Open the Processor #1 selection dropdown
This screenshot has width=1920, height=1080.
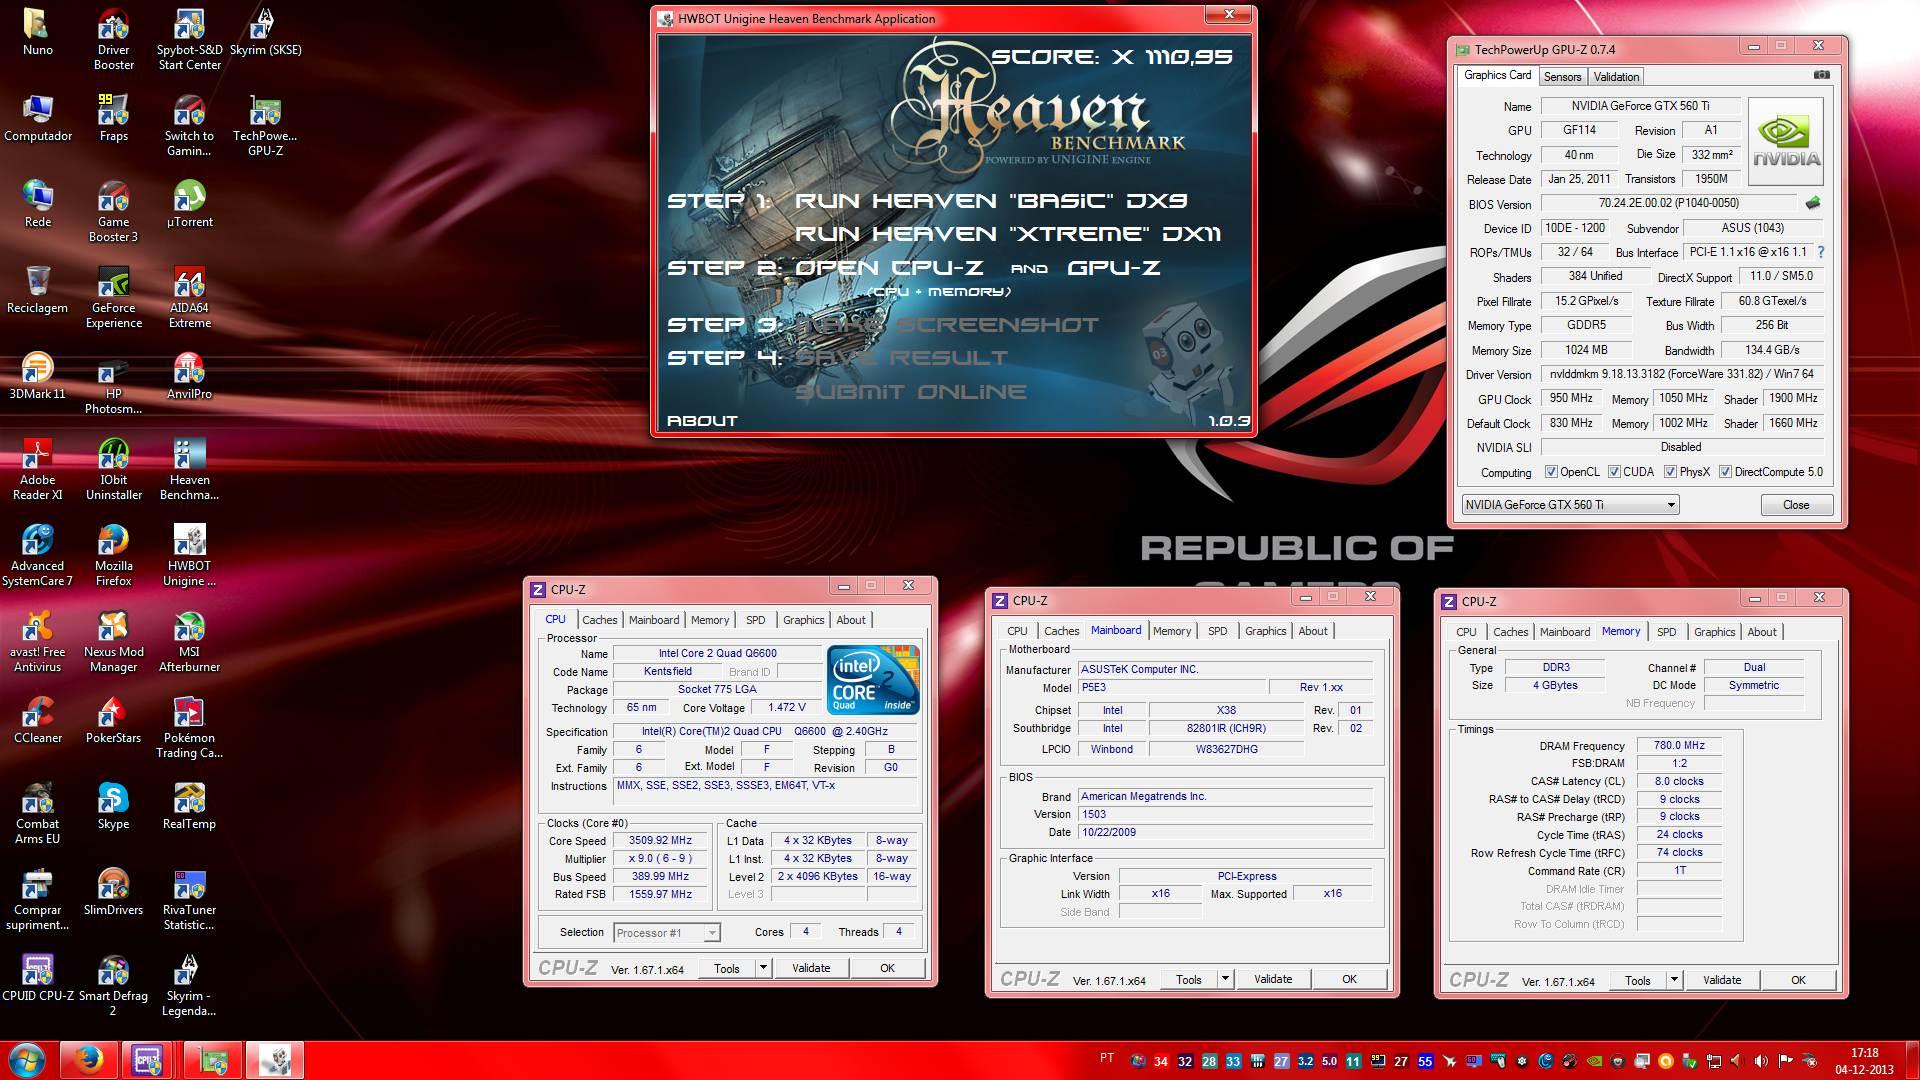(x=666, y=933)
